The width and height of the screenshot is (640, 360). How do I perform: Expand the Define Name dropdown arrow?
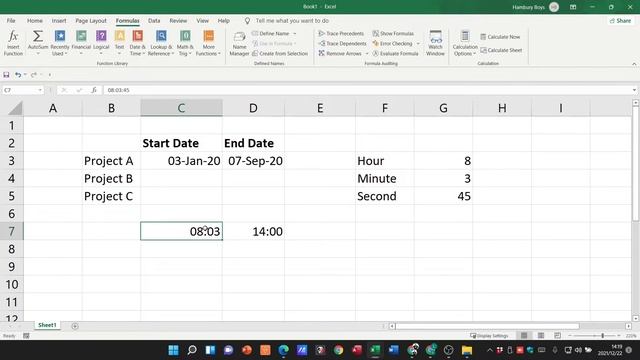[295, 33]
